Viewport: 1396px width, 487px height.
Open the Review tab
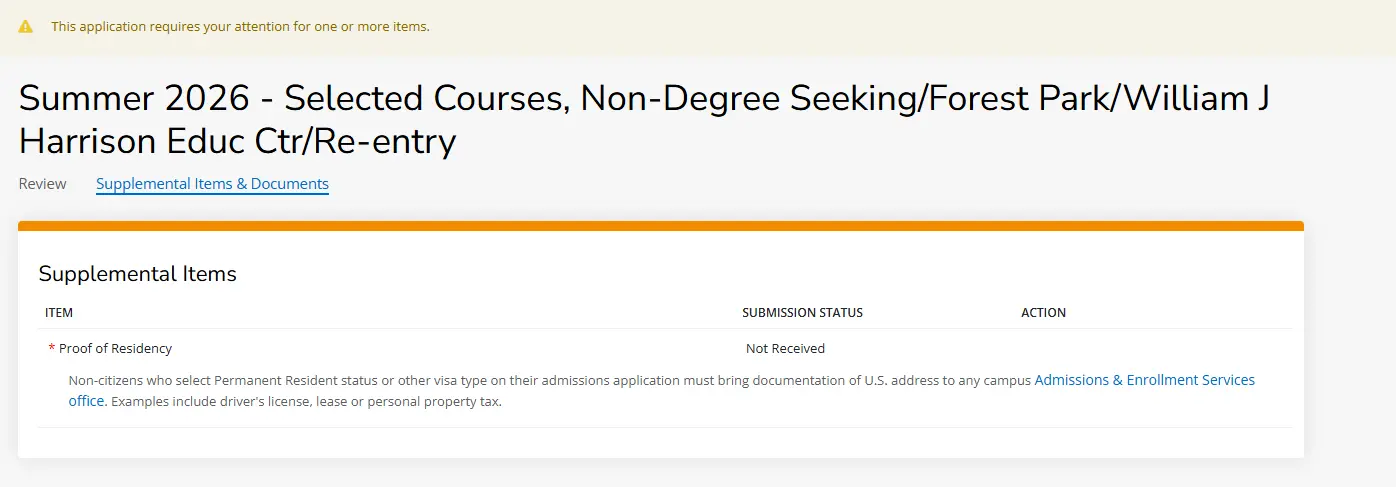point(43,184)
